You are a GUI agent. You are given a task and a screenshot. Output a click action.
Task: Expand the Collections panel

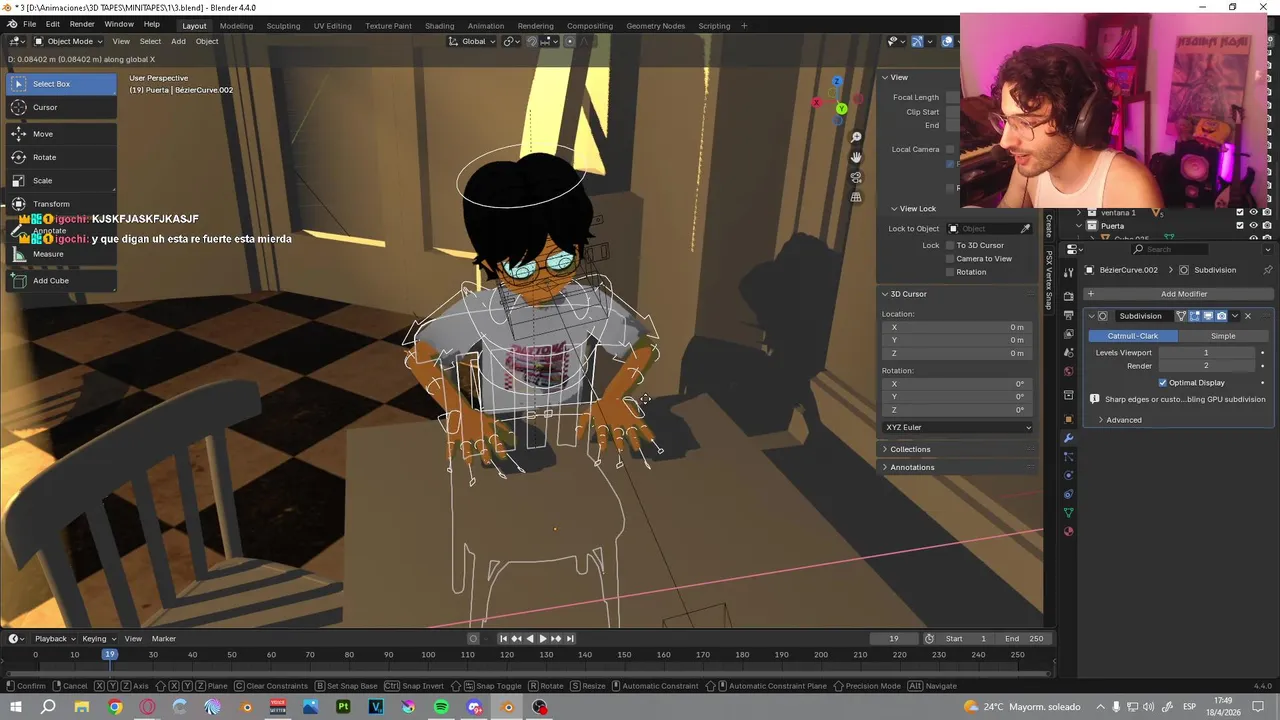[910, 449]
